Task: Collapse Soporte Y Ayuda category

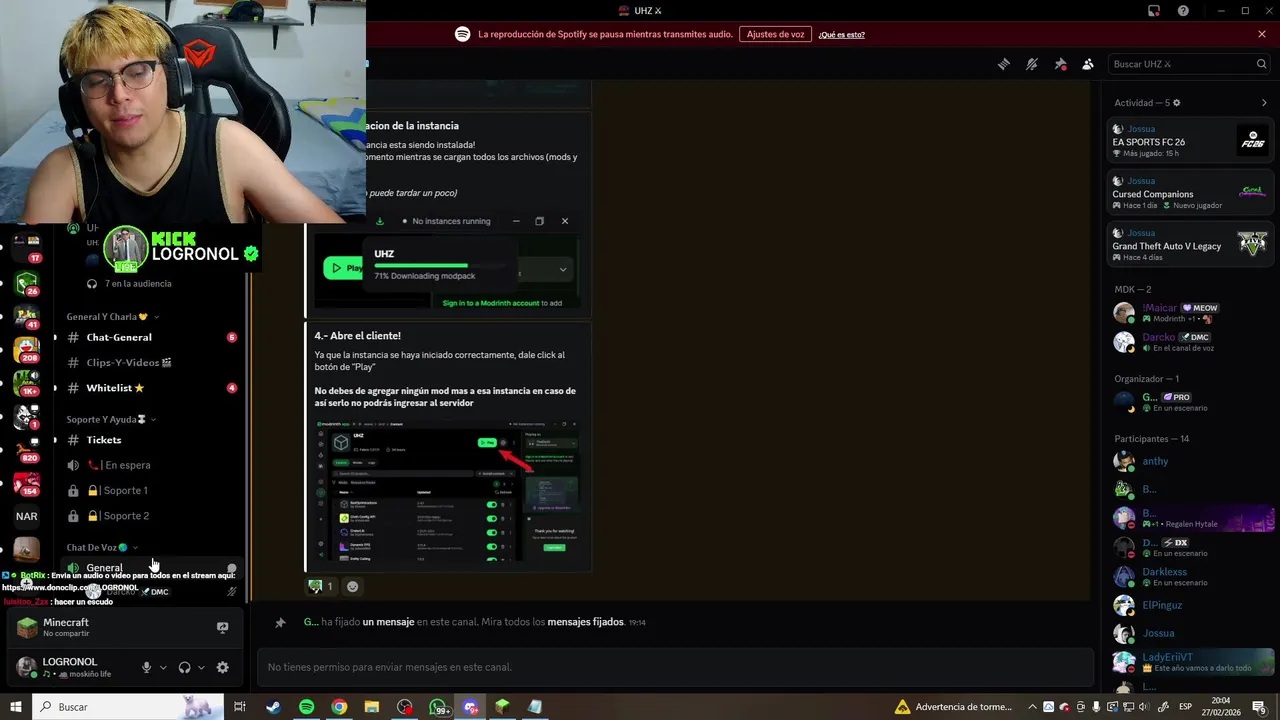Action: click(112, 419)
